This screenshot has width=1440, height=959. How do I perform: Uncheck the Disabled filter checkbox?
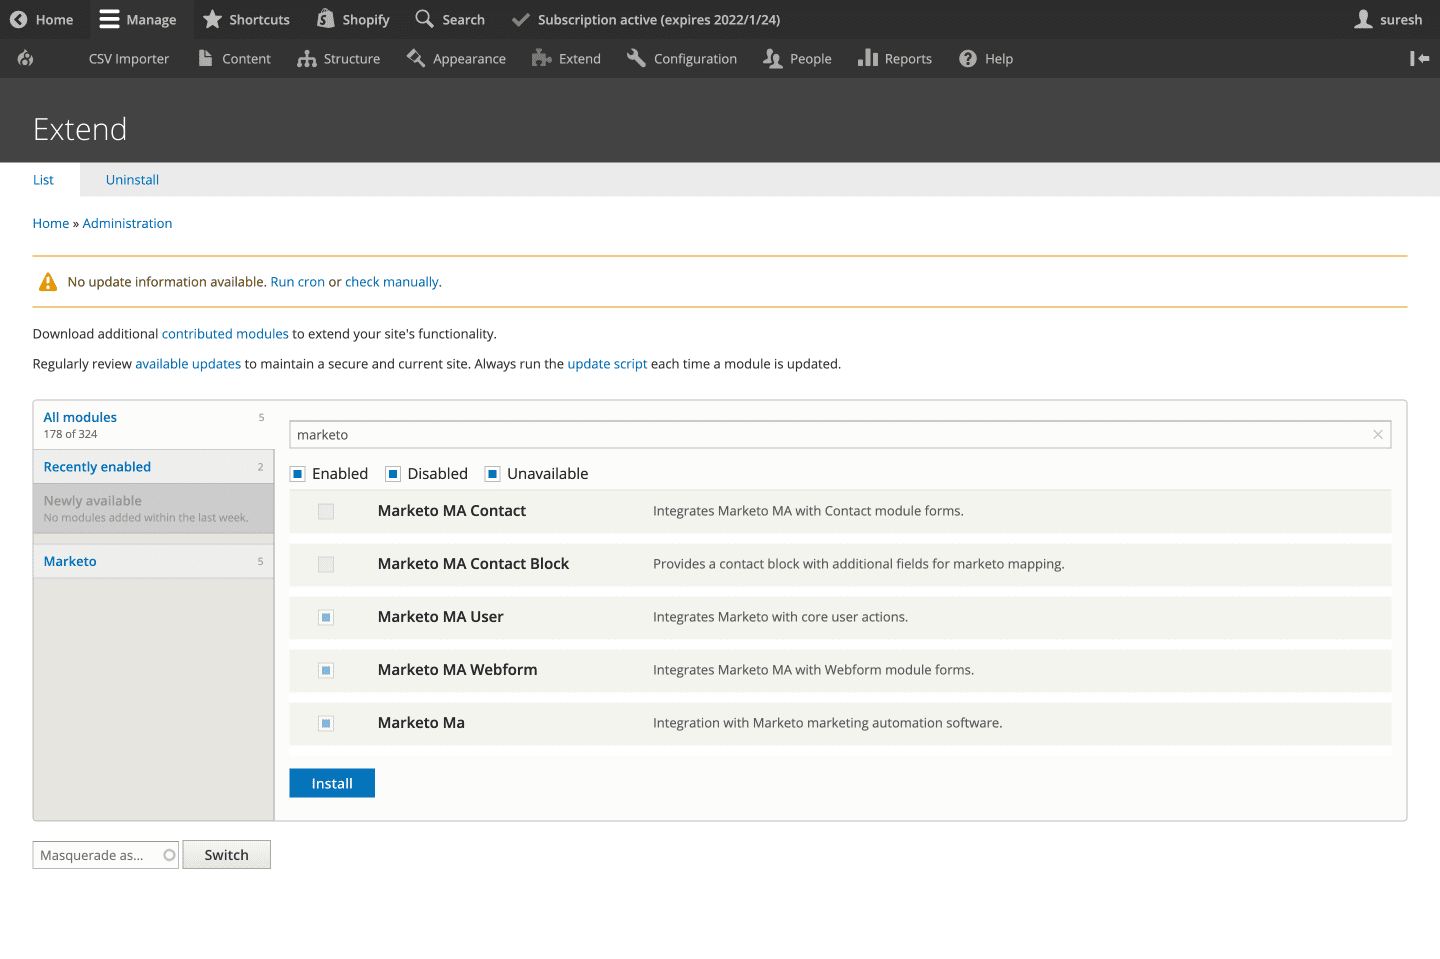click(x=393, y=474)
